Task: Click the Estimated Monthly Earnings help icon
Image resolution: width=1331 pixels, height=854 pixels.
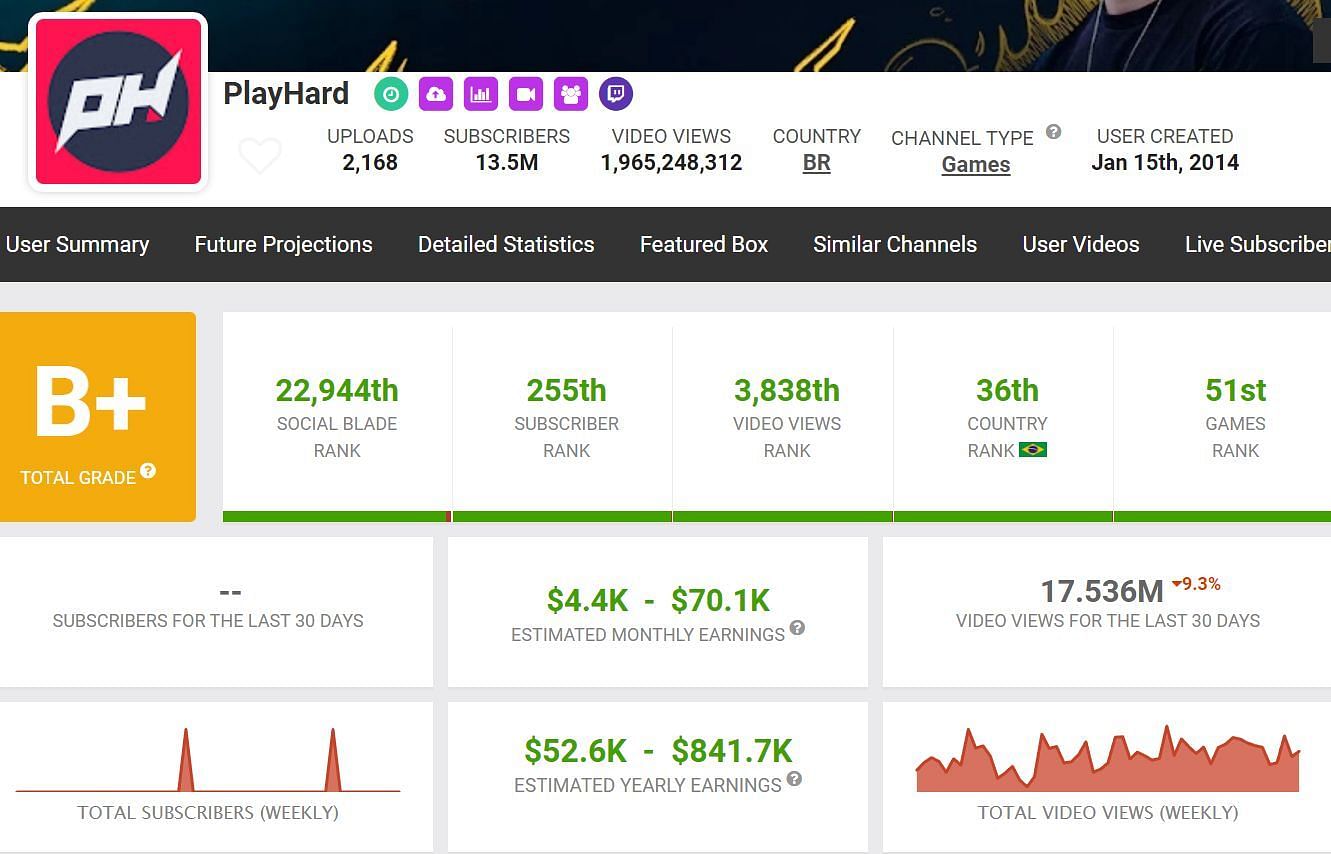Action: [x=797, y=628]
